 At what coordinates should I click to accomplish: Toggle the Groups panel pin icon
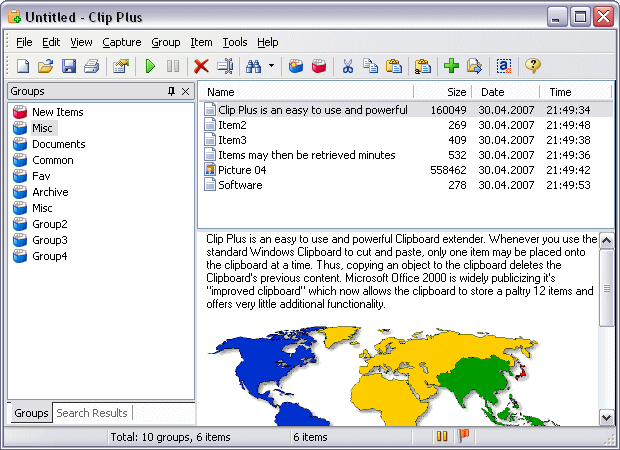click(171, 92)
